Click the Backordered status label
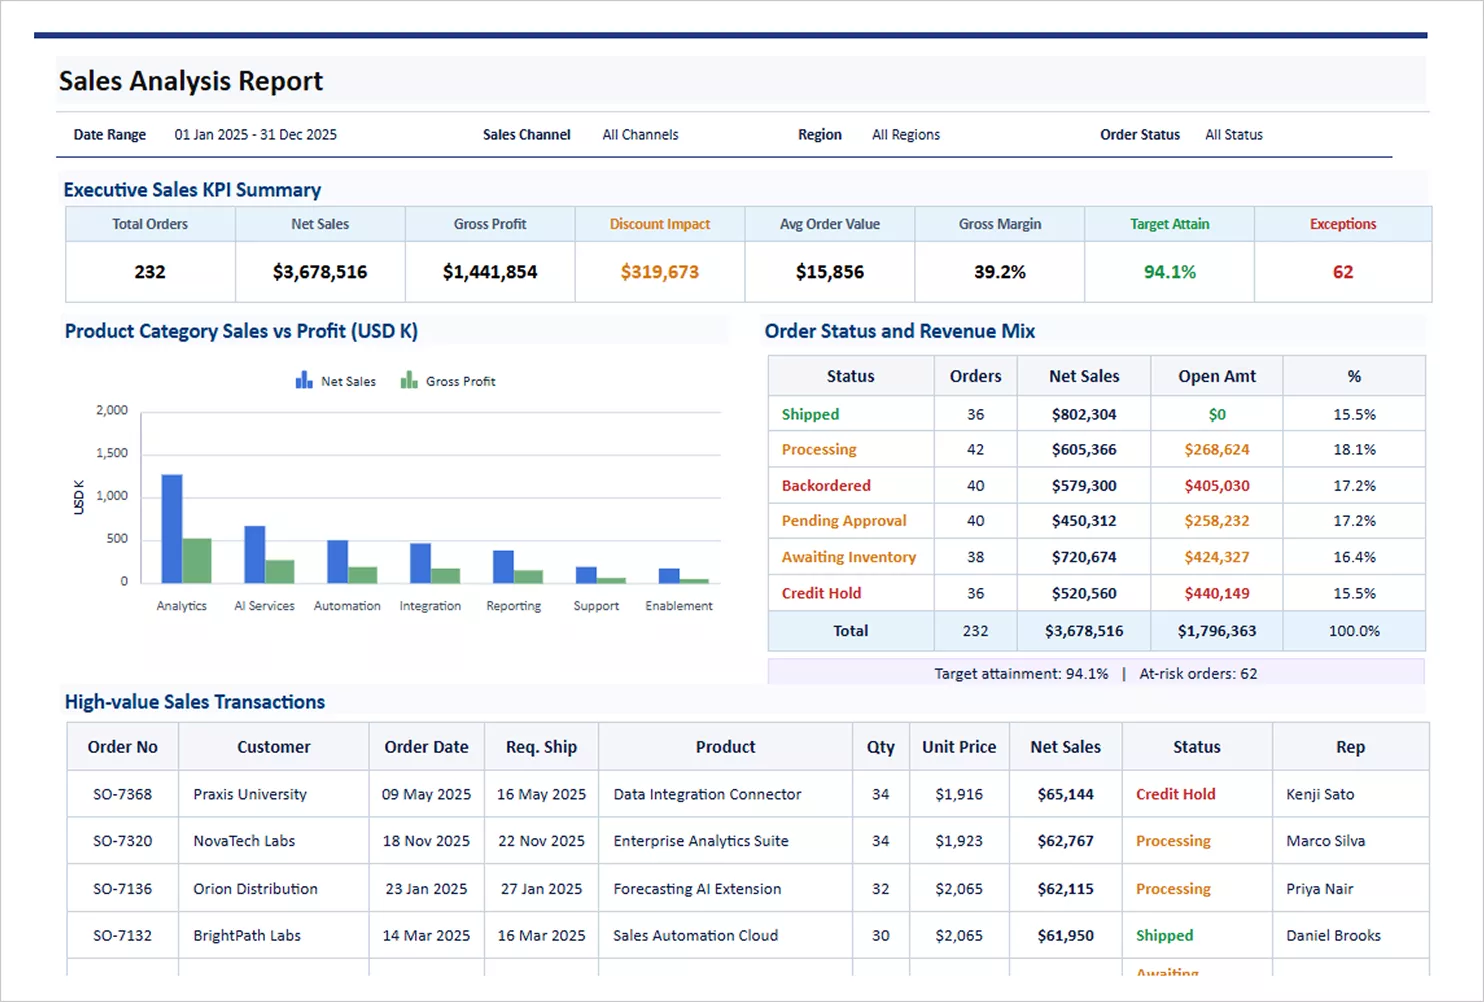Image resolution: width=1484 pixels, height=1002 pixels. point(826,485)
